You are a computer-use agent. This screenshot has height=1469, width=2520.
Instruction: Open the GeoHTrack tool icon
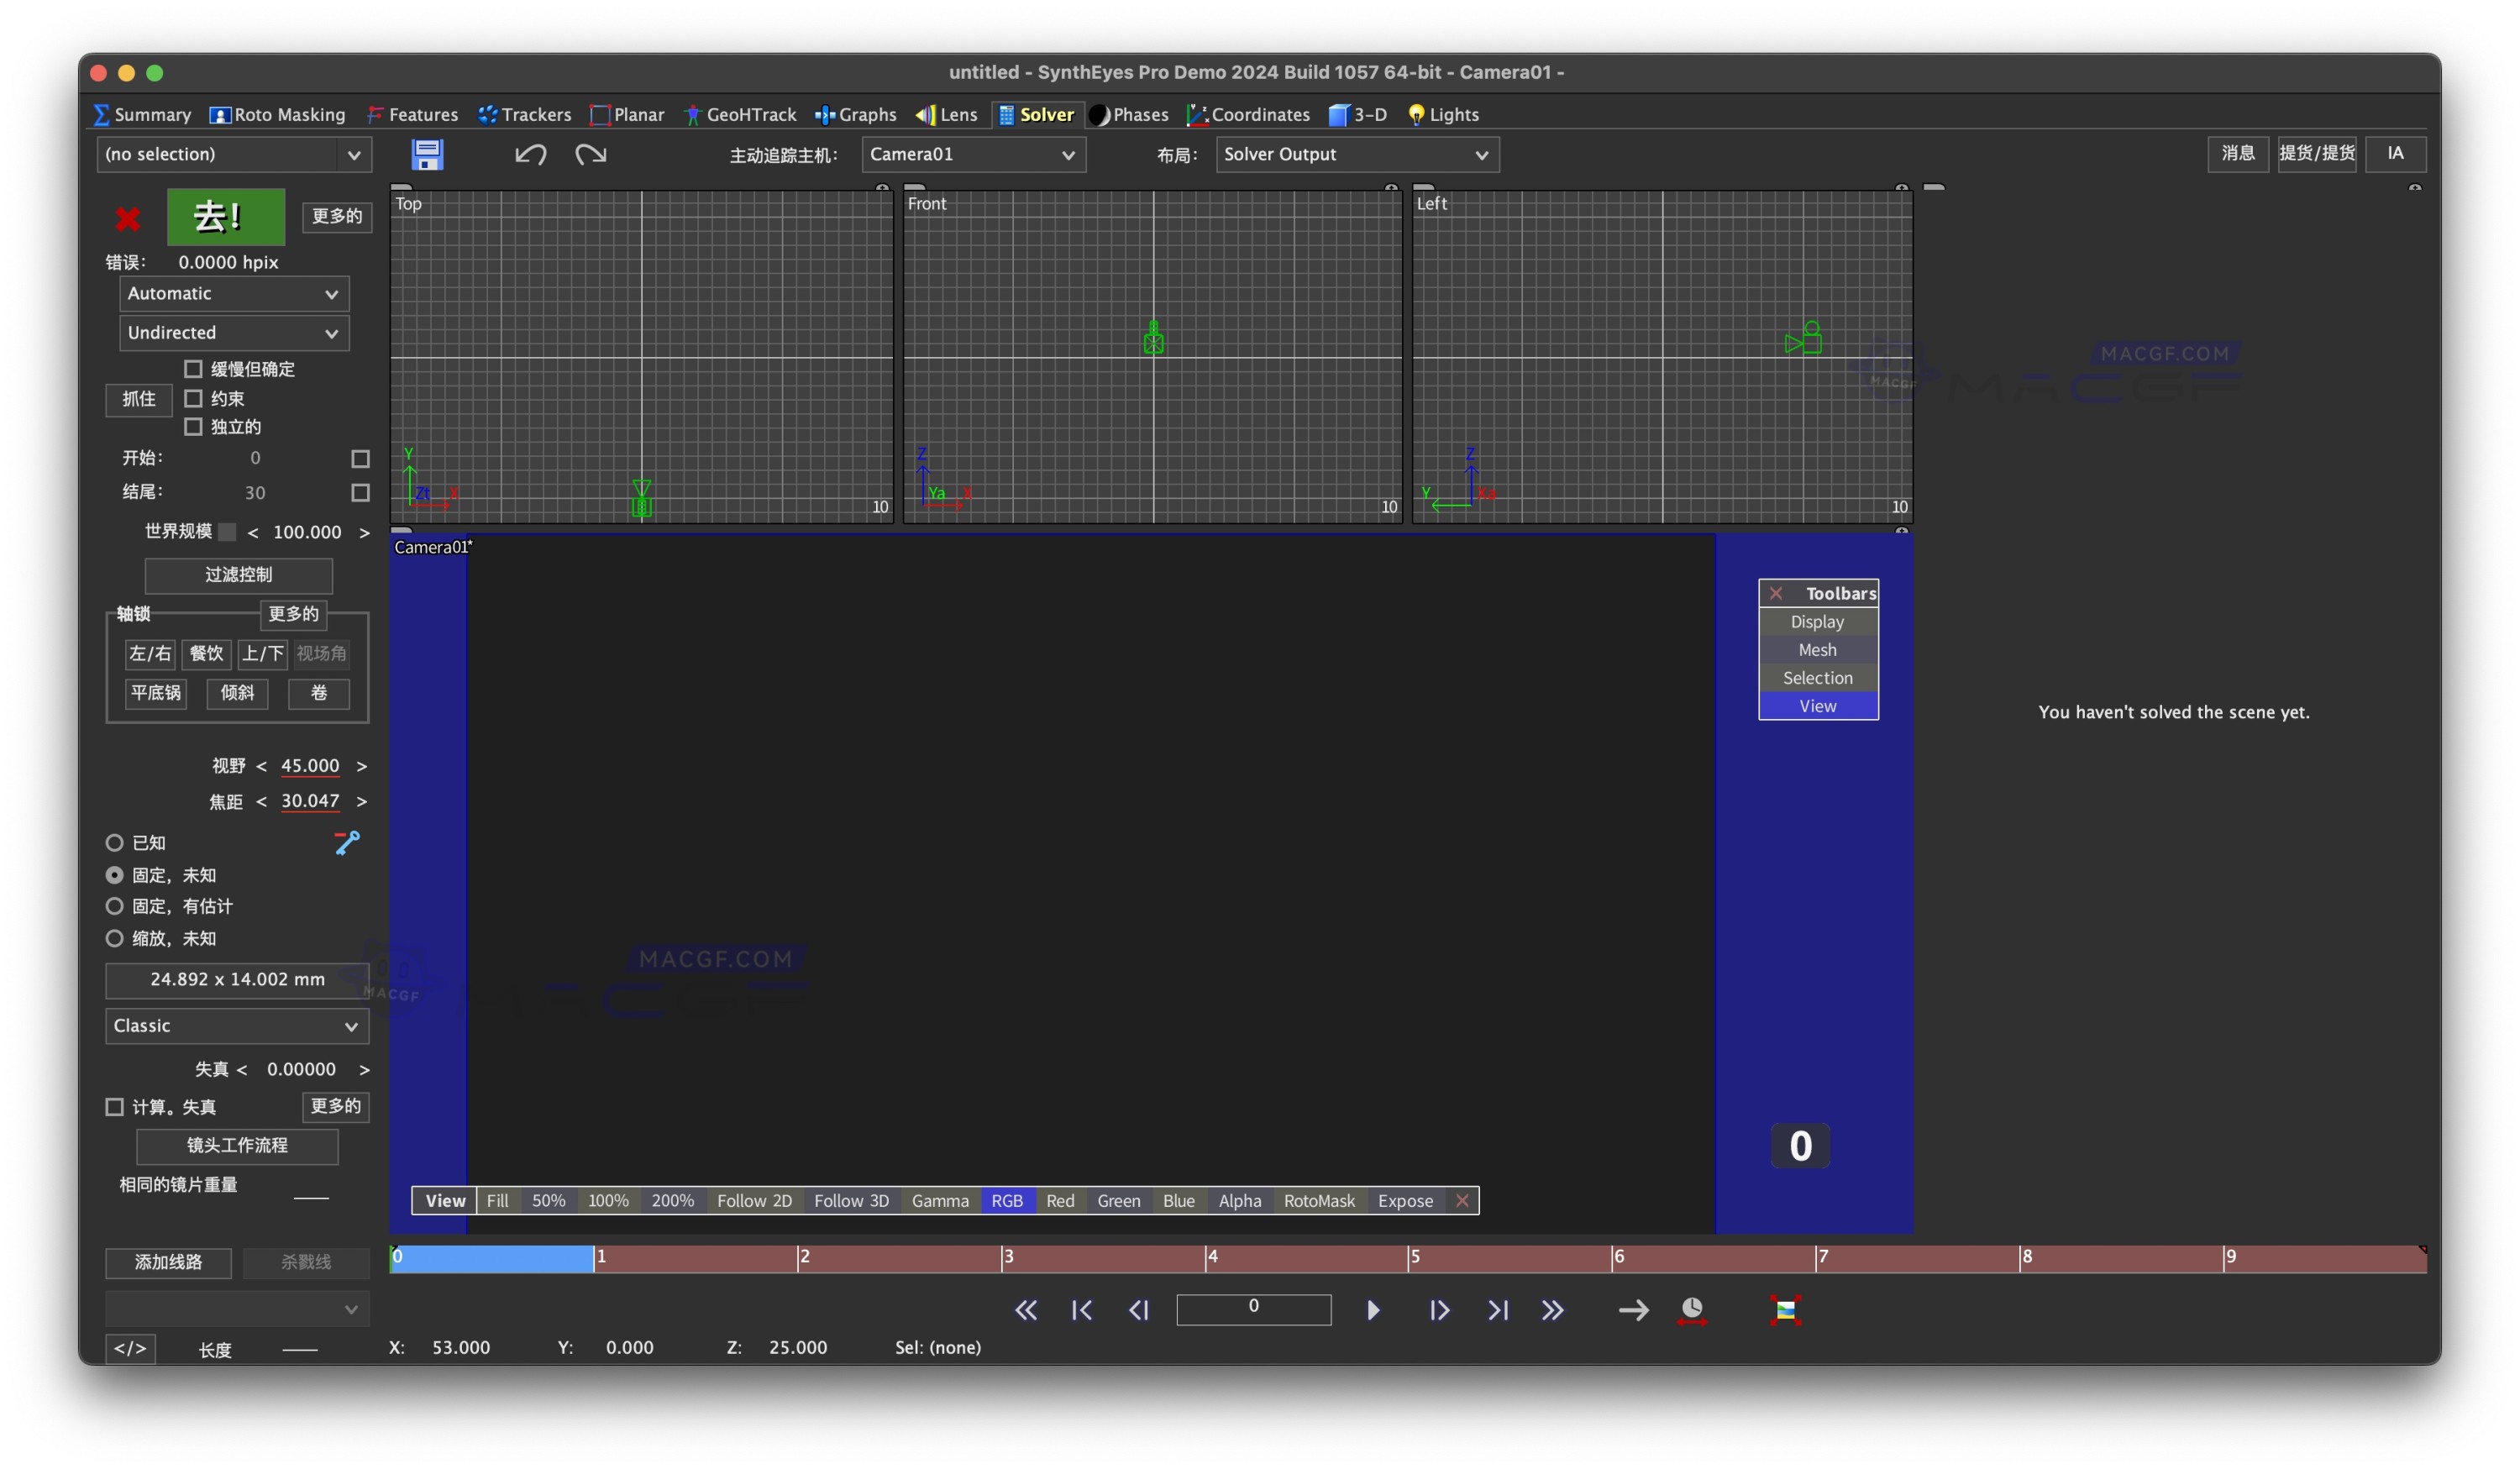(x=692, y=114)
